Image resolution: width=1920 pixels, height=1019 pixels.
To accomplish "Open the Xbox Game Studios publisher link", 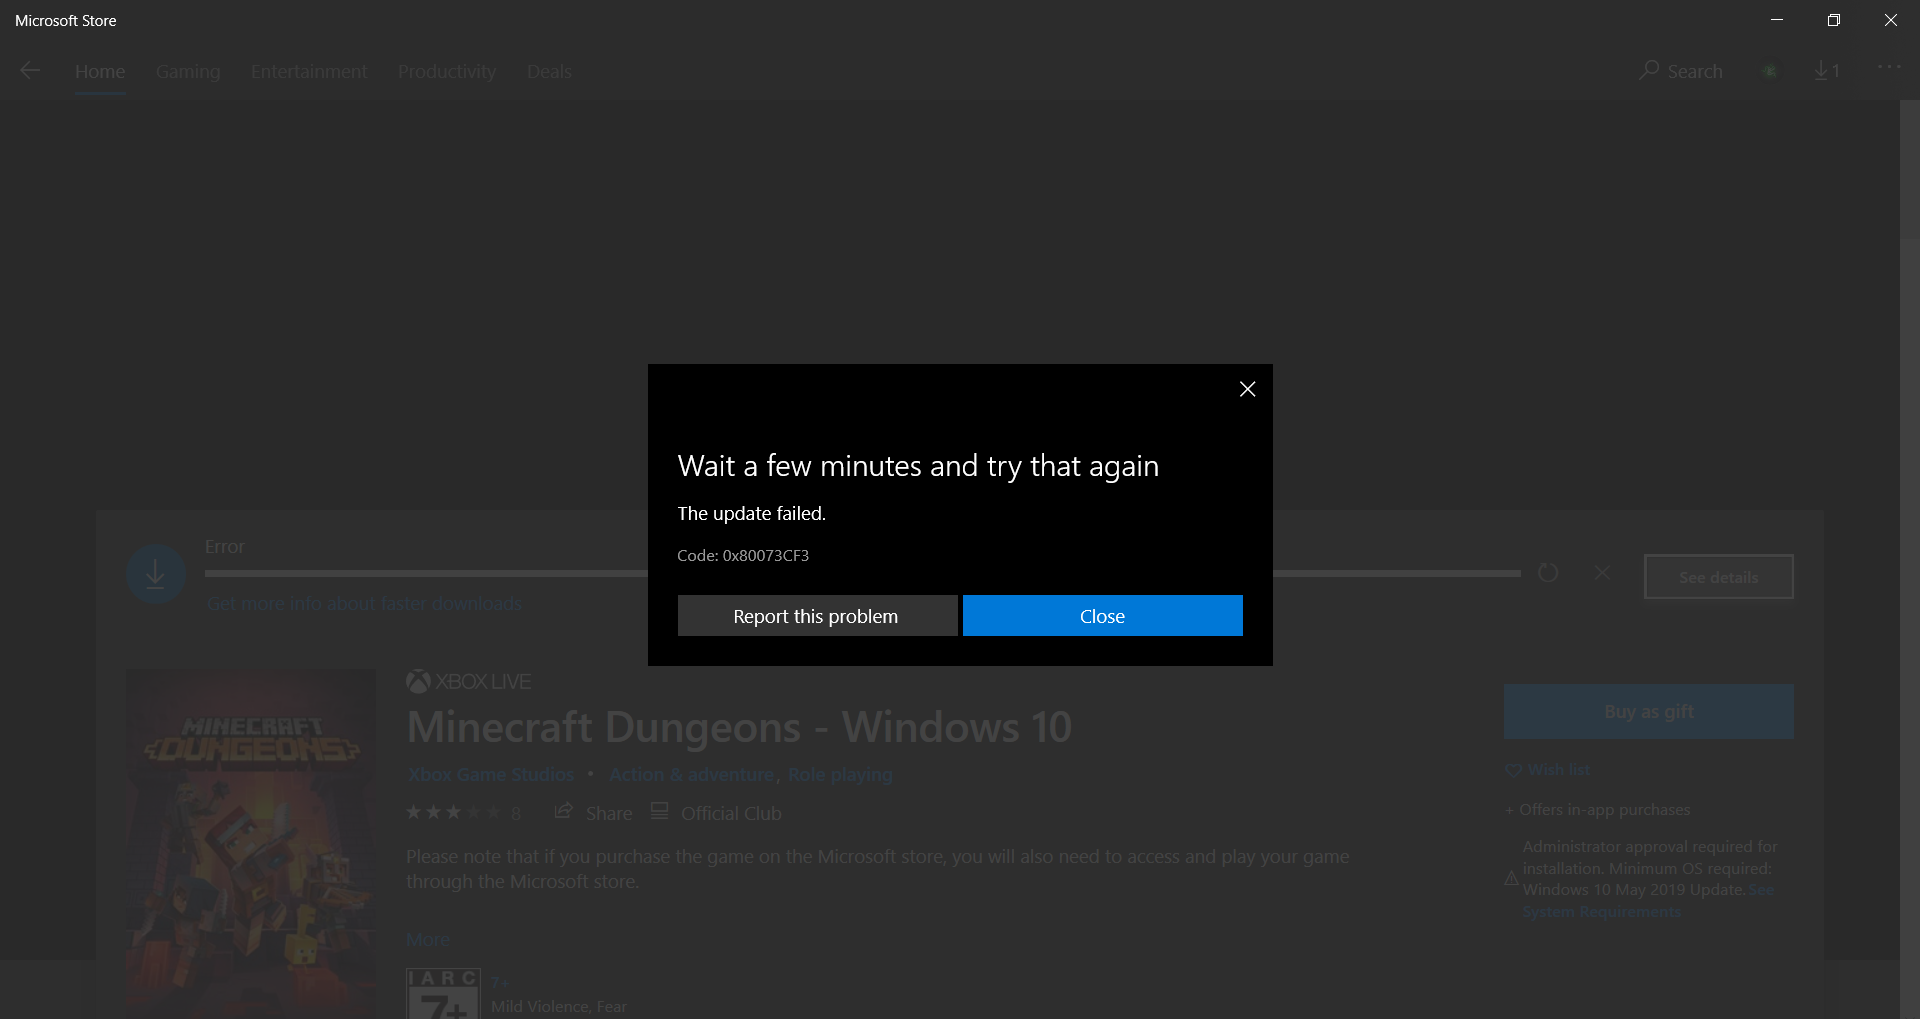I will click(491, 774).
